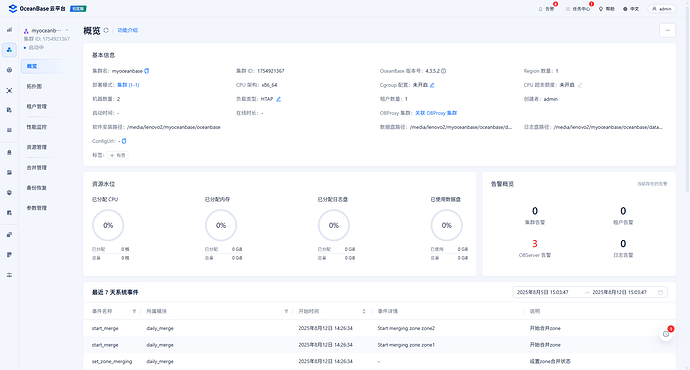Viewport: 690px width, 370px height.
Task: Open the 任务中心 task center
Action: tap(578, 9)
